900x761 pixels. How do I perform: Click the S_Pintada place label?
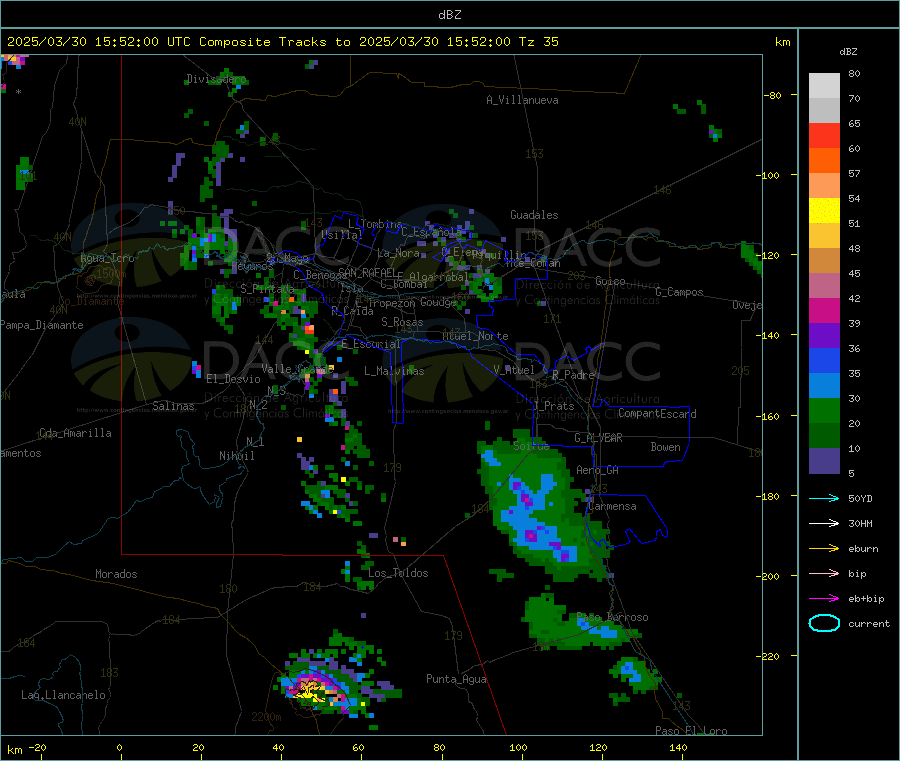[x=267, y=288]
